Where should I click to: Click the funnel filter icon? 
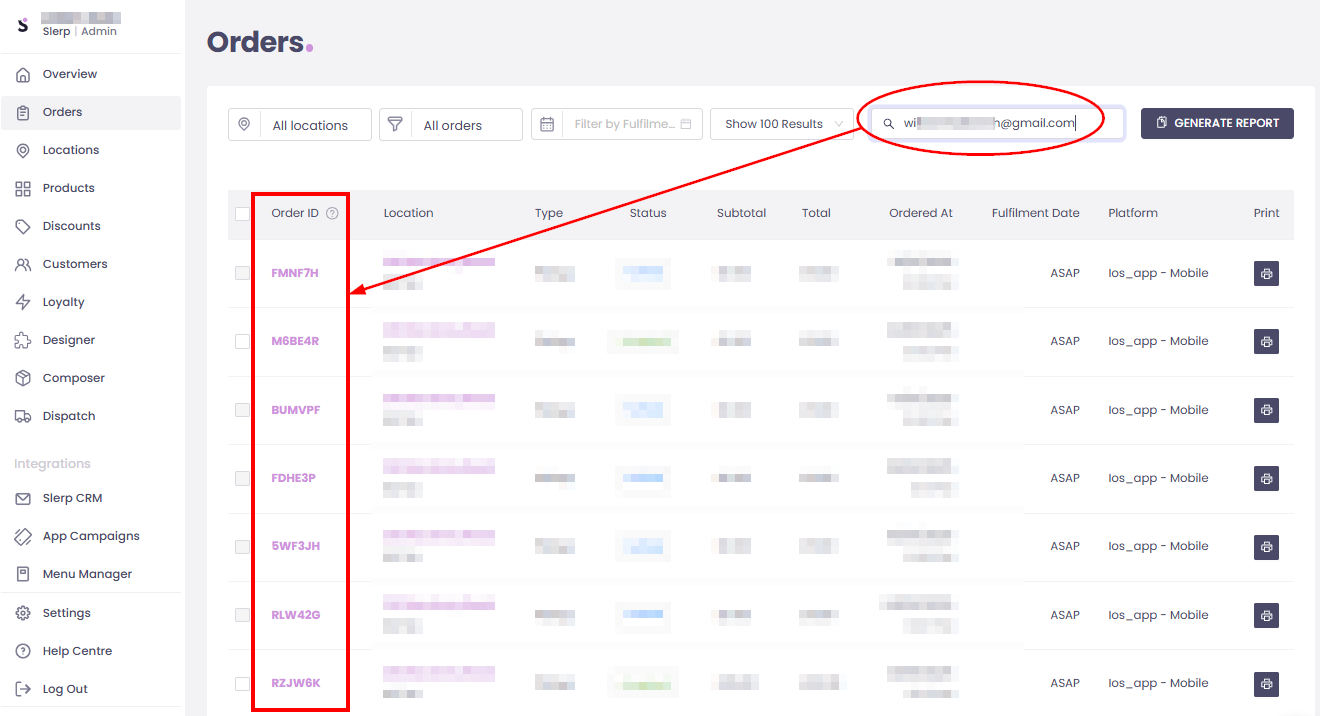click(396, 125)
